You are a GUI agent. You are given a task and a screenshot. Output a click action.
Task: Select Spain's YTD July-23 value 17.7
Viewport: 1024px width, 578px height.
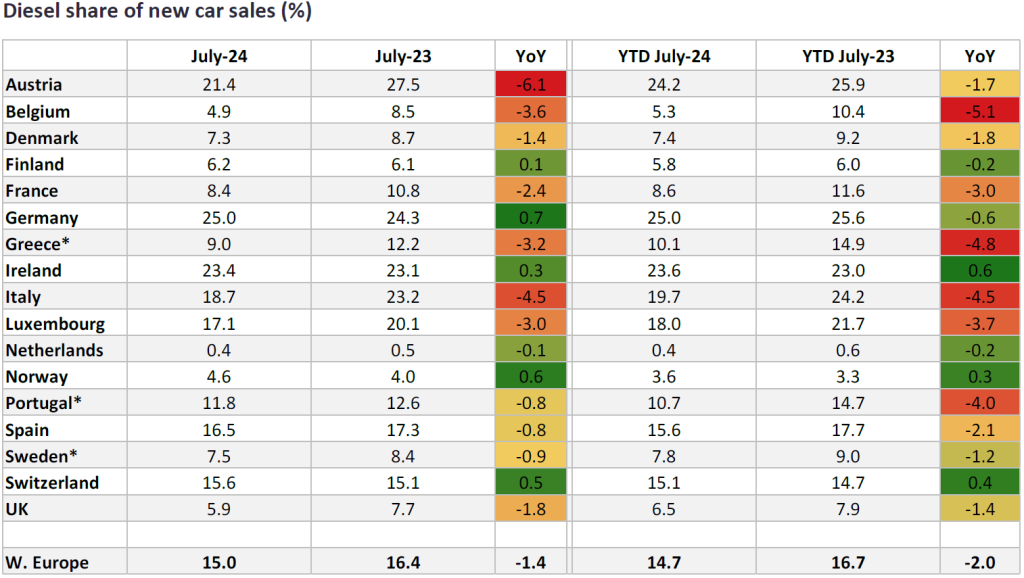click(x=848, y=430)
